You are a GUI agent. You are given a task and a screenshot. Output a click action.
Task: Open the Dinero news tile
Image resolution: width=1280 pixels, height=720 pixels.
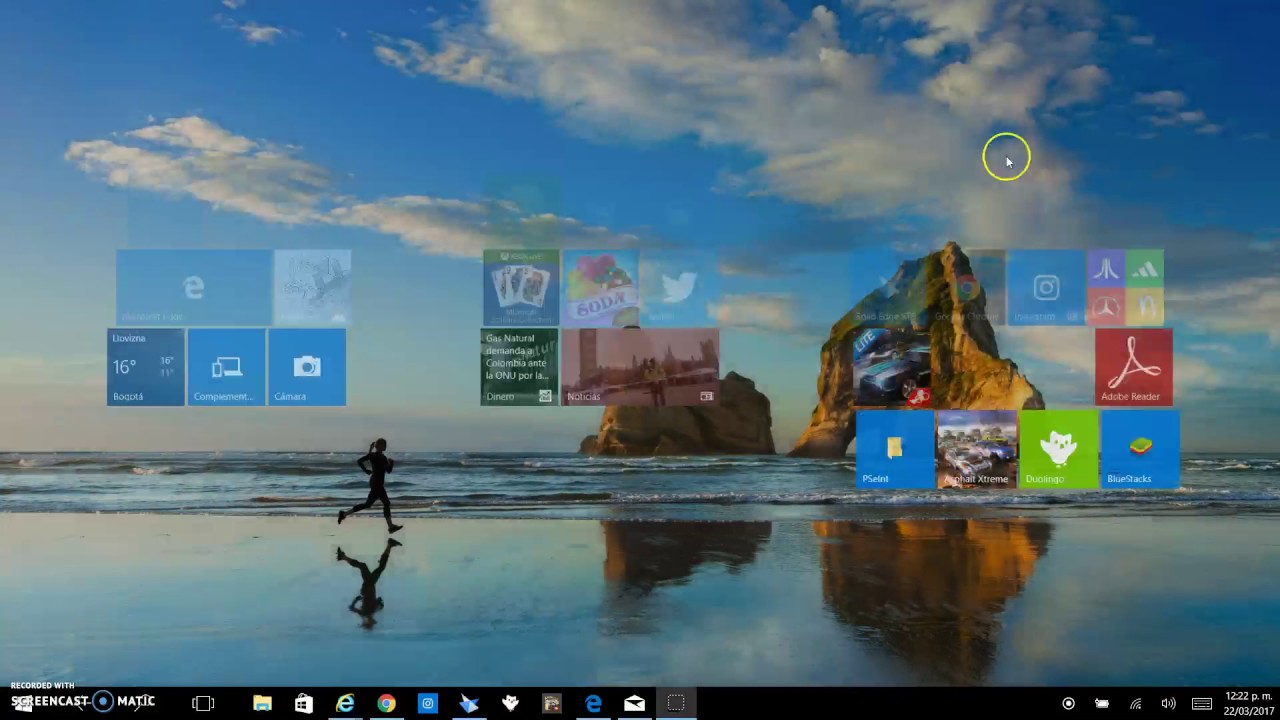pyautogui.click(x=519, y=367)
